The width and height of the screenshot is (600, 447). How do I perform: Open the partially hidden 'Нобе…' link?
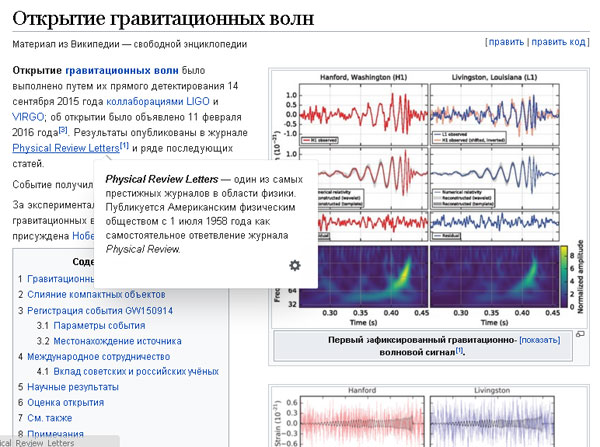[x=83, y=236]
